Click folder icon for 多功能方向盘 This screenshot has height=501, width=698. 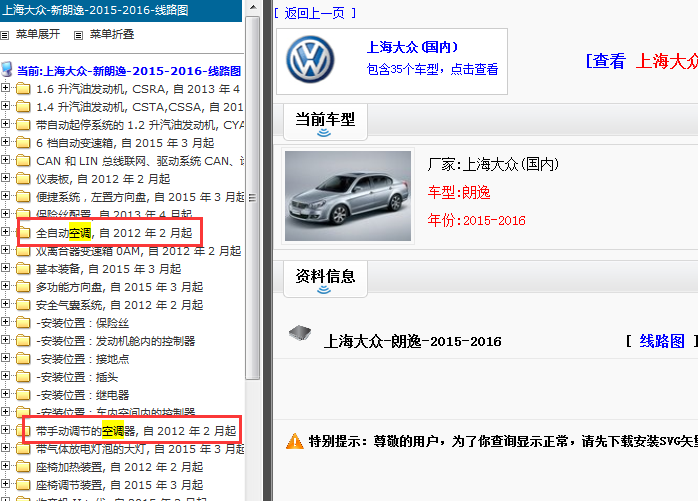(x=23, y=287)
